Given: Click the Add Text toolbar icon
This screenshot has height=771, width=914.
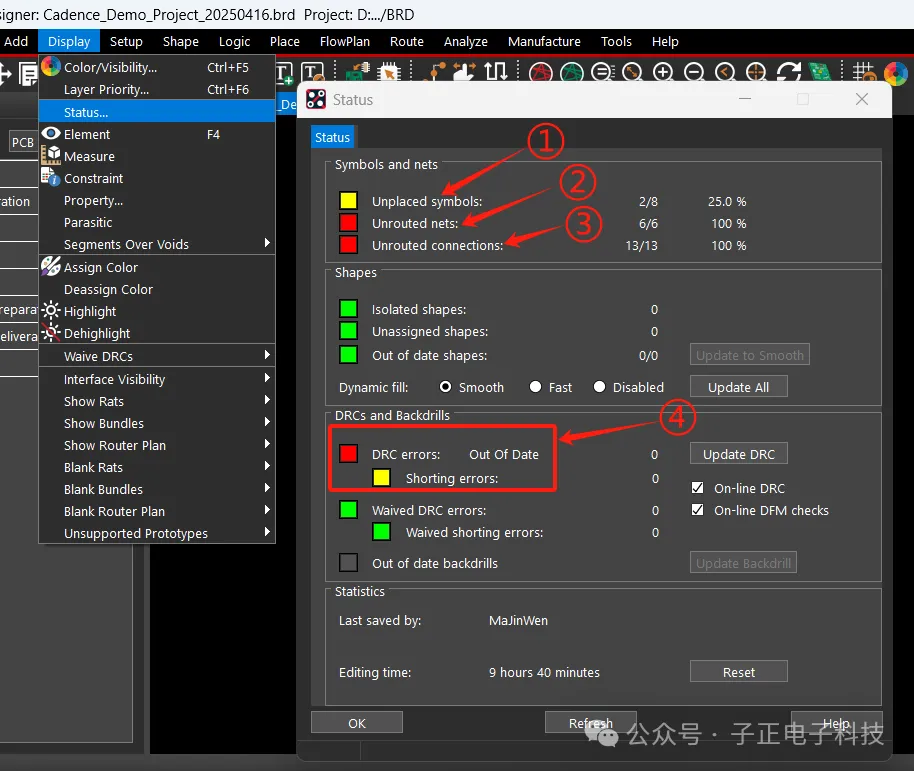Looking at the screenshot, I should [284, 72].
